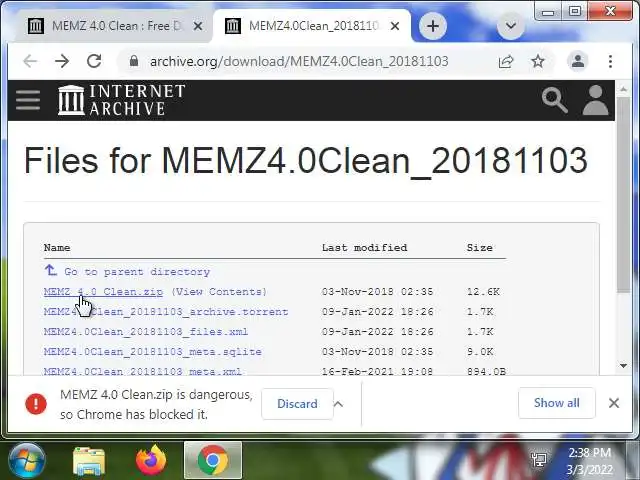640x480 pixels.
Task: Open the Internet Archive user account icon
Action: click(x=596, y=100)
